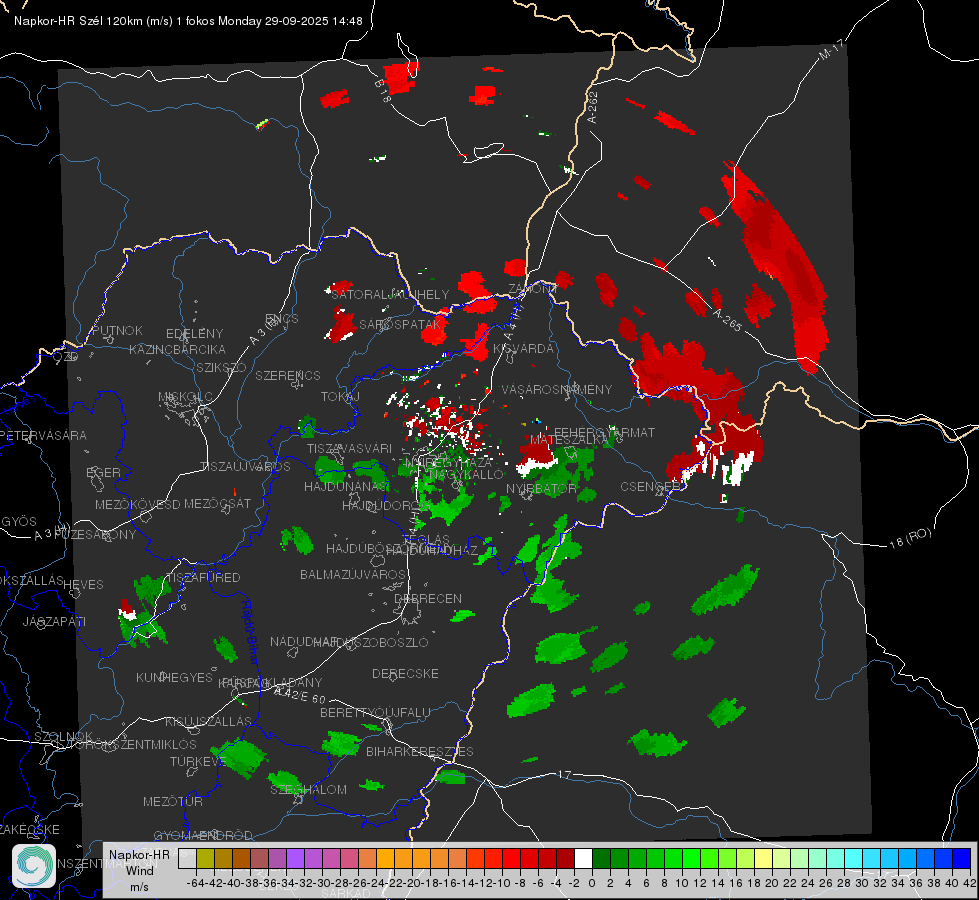
Task: Click the 'Napkor-HR Wind m/s' legend label
Action: (139, 870)
